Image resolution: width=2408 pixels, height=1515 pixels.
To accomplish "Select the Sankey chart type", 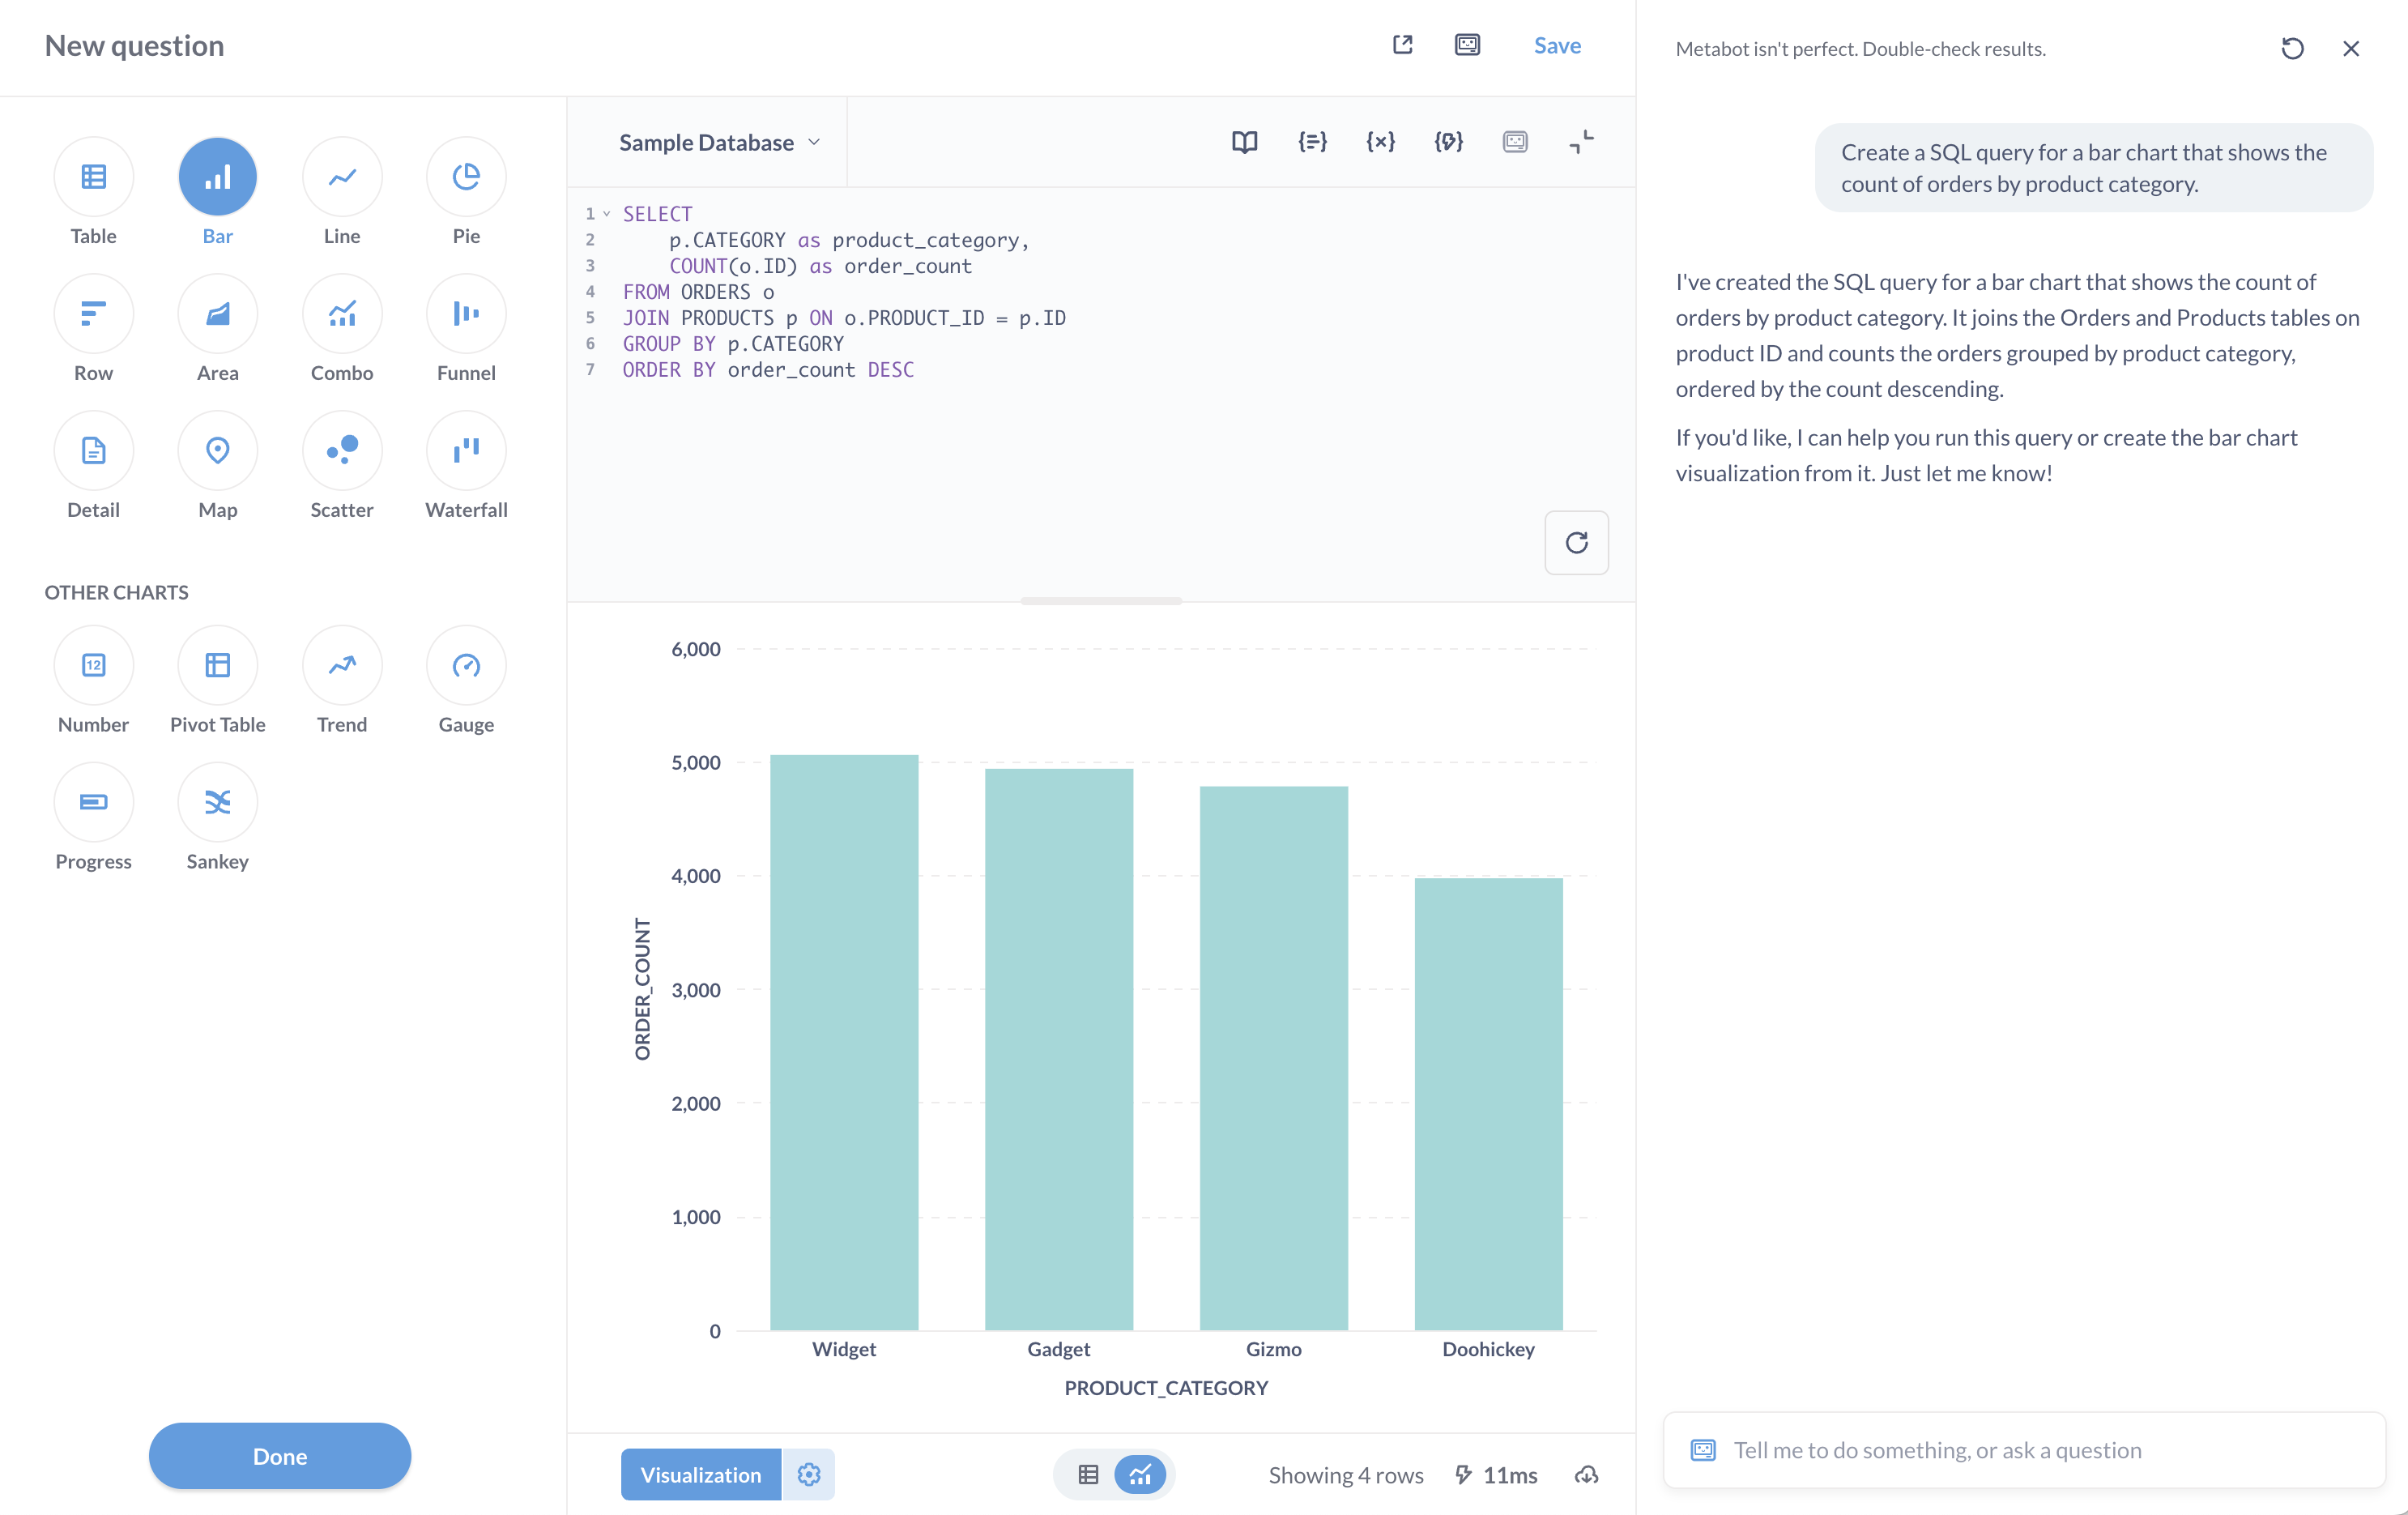I will point(217,801).
